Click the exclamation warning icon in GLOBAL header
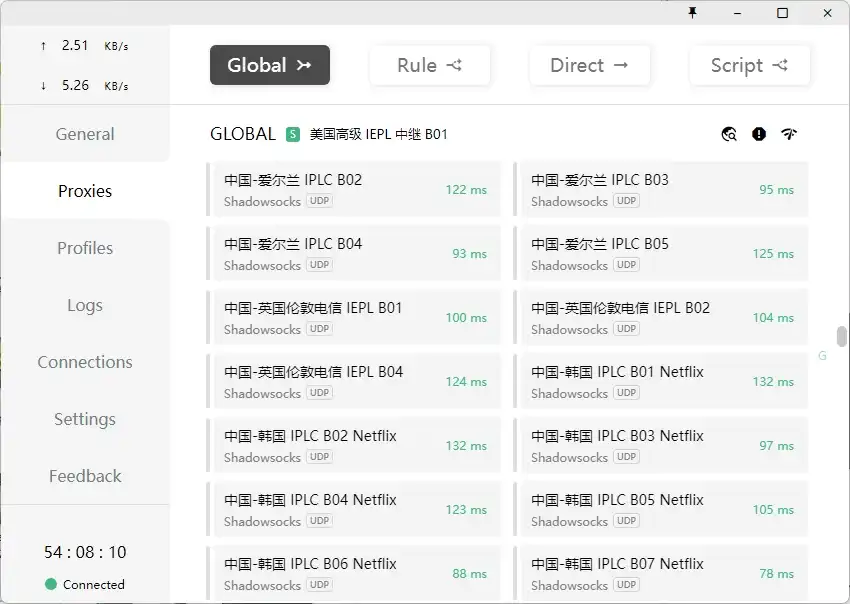The height and width of the screenshot is (604, 850). [759, 134]
